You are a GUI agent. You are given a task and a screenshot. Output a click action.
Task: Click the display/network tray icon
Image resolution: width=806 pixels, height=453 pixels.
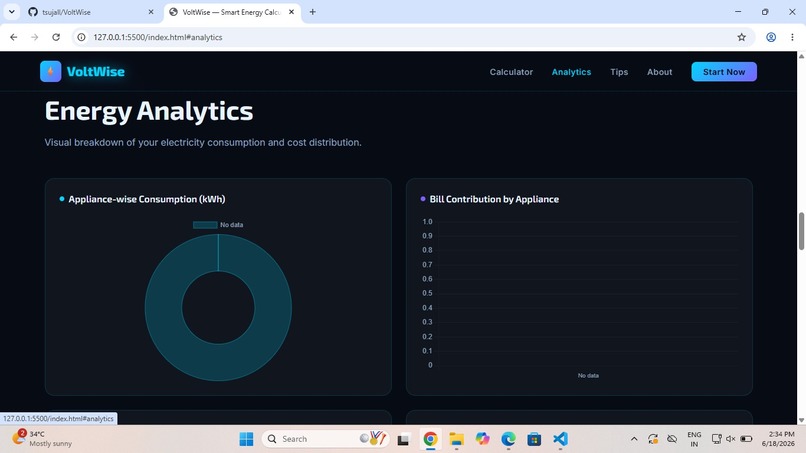coord(716,439)
